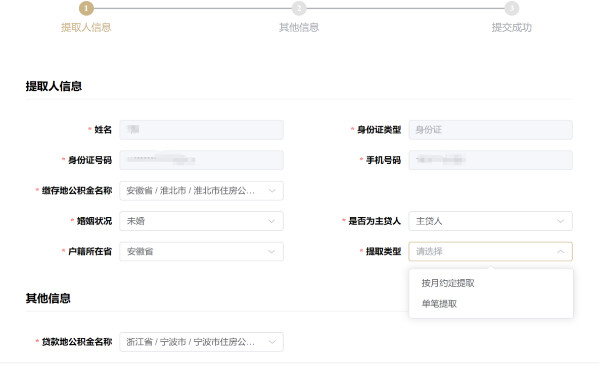Click the chevron in 贷款地公积金名称 field
Screen dimensions: 600x368
[x=272, y=342]
